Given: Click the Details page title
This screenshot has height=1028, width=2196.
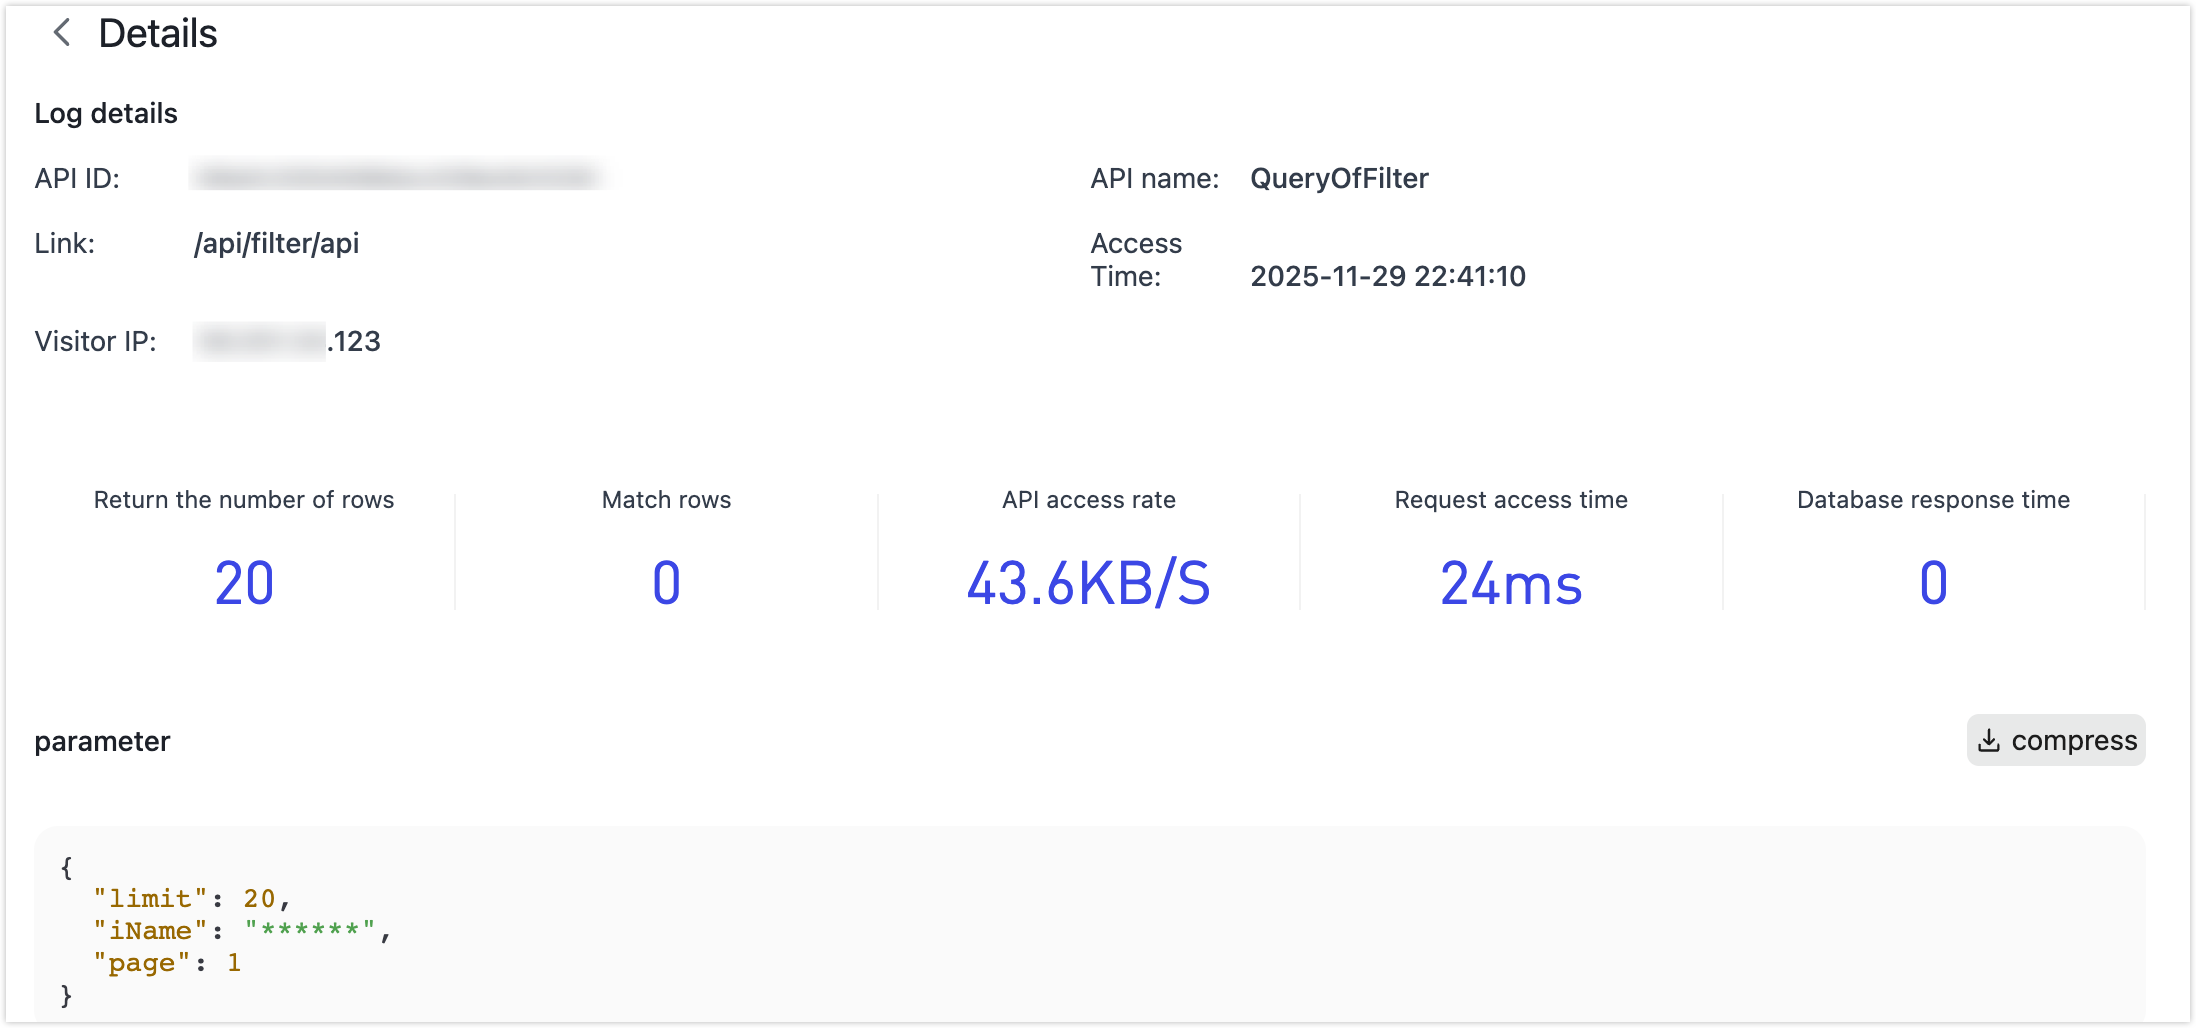Looking at the screenshot, I should (157, 34).
